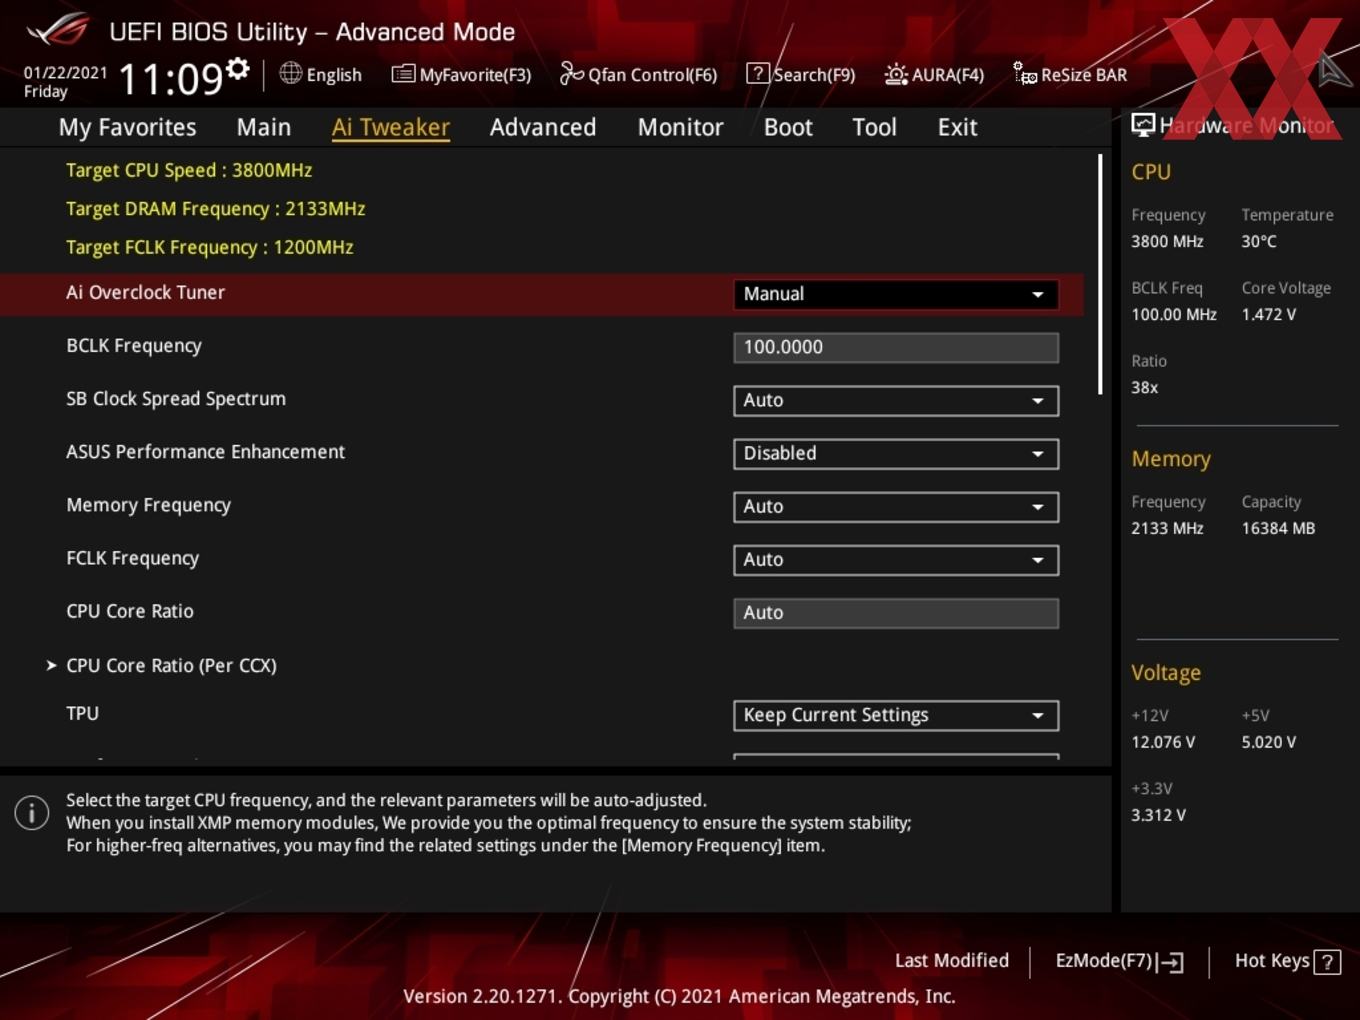Image resolution: width=1360 pixels, height=1020 pixels.
Task: Select the TPU label
Action: (x=82, y=713)
